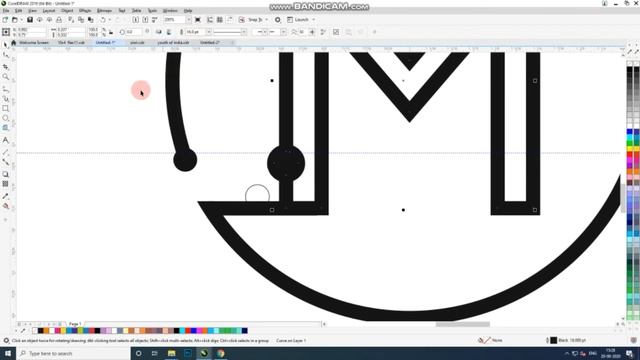Select the Shape tool
Screen dimensions: 640x360
[6, 55]
